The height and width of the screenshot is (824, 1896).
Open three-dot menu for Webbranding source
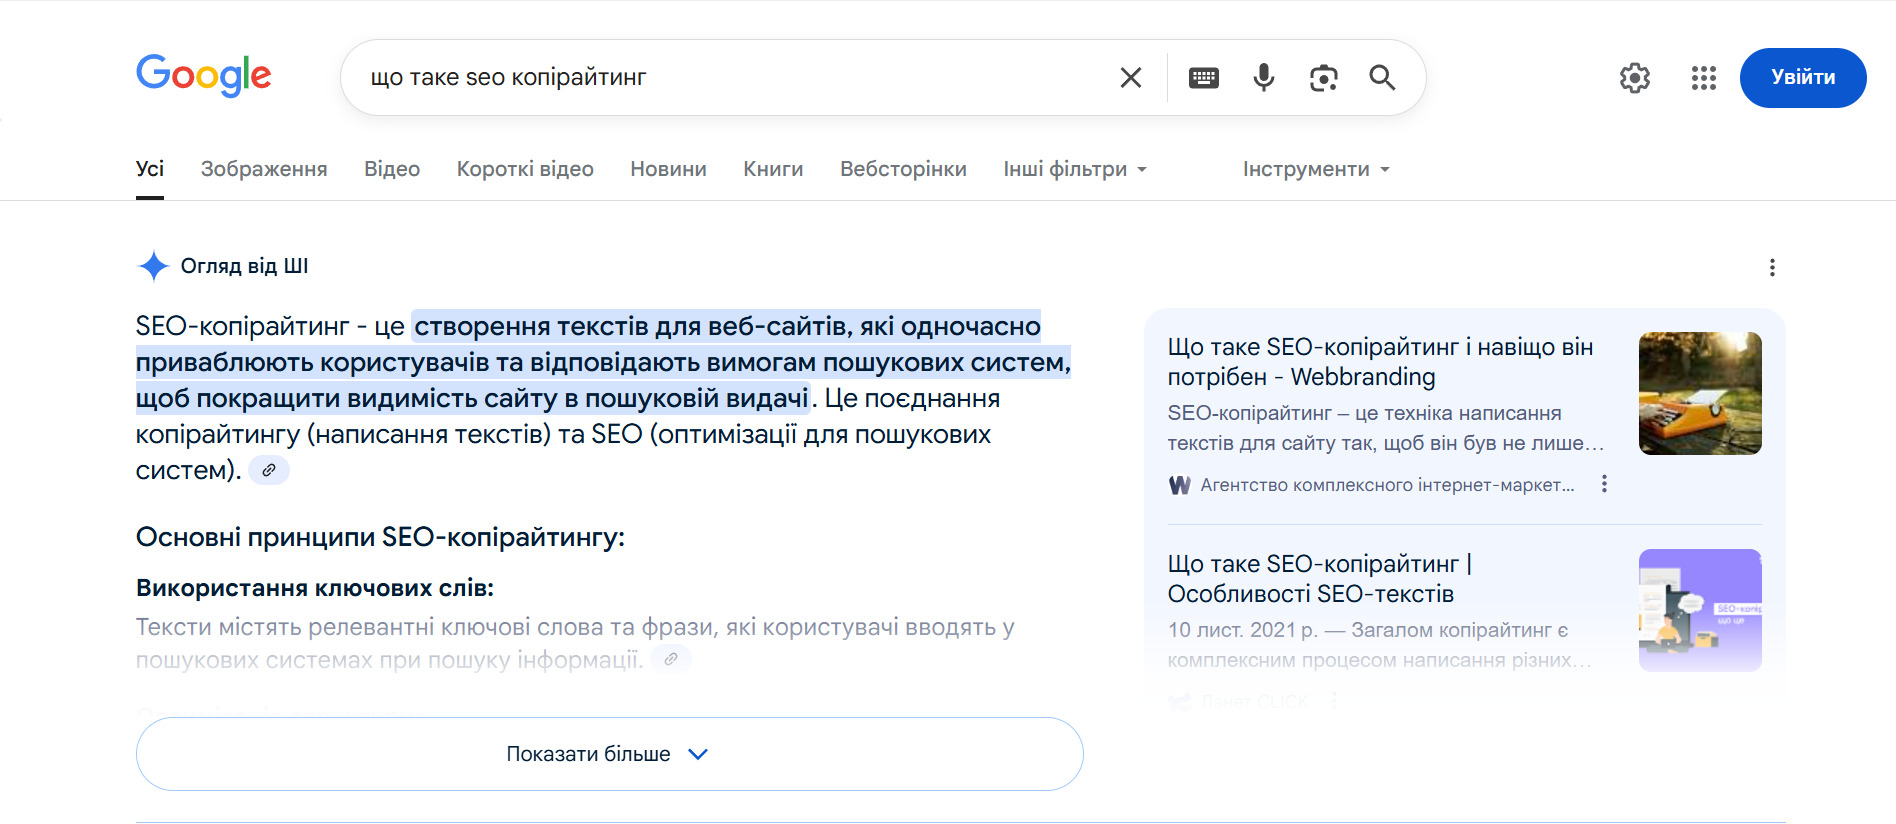coord(1604,484)
